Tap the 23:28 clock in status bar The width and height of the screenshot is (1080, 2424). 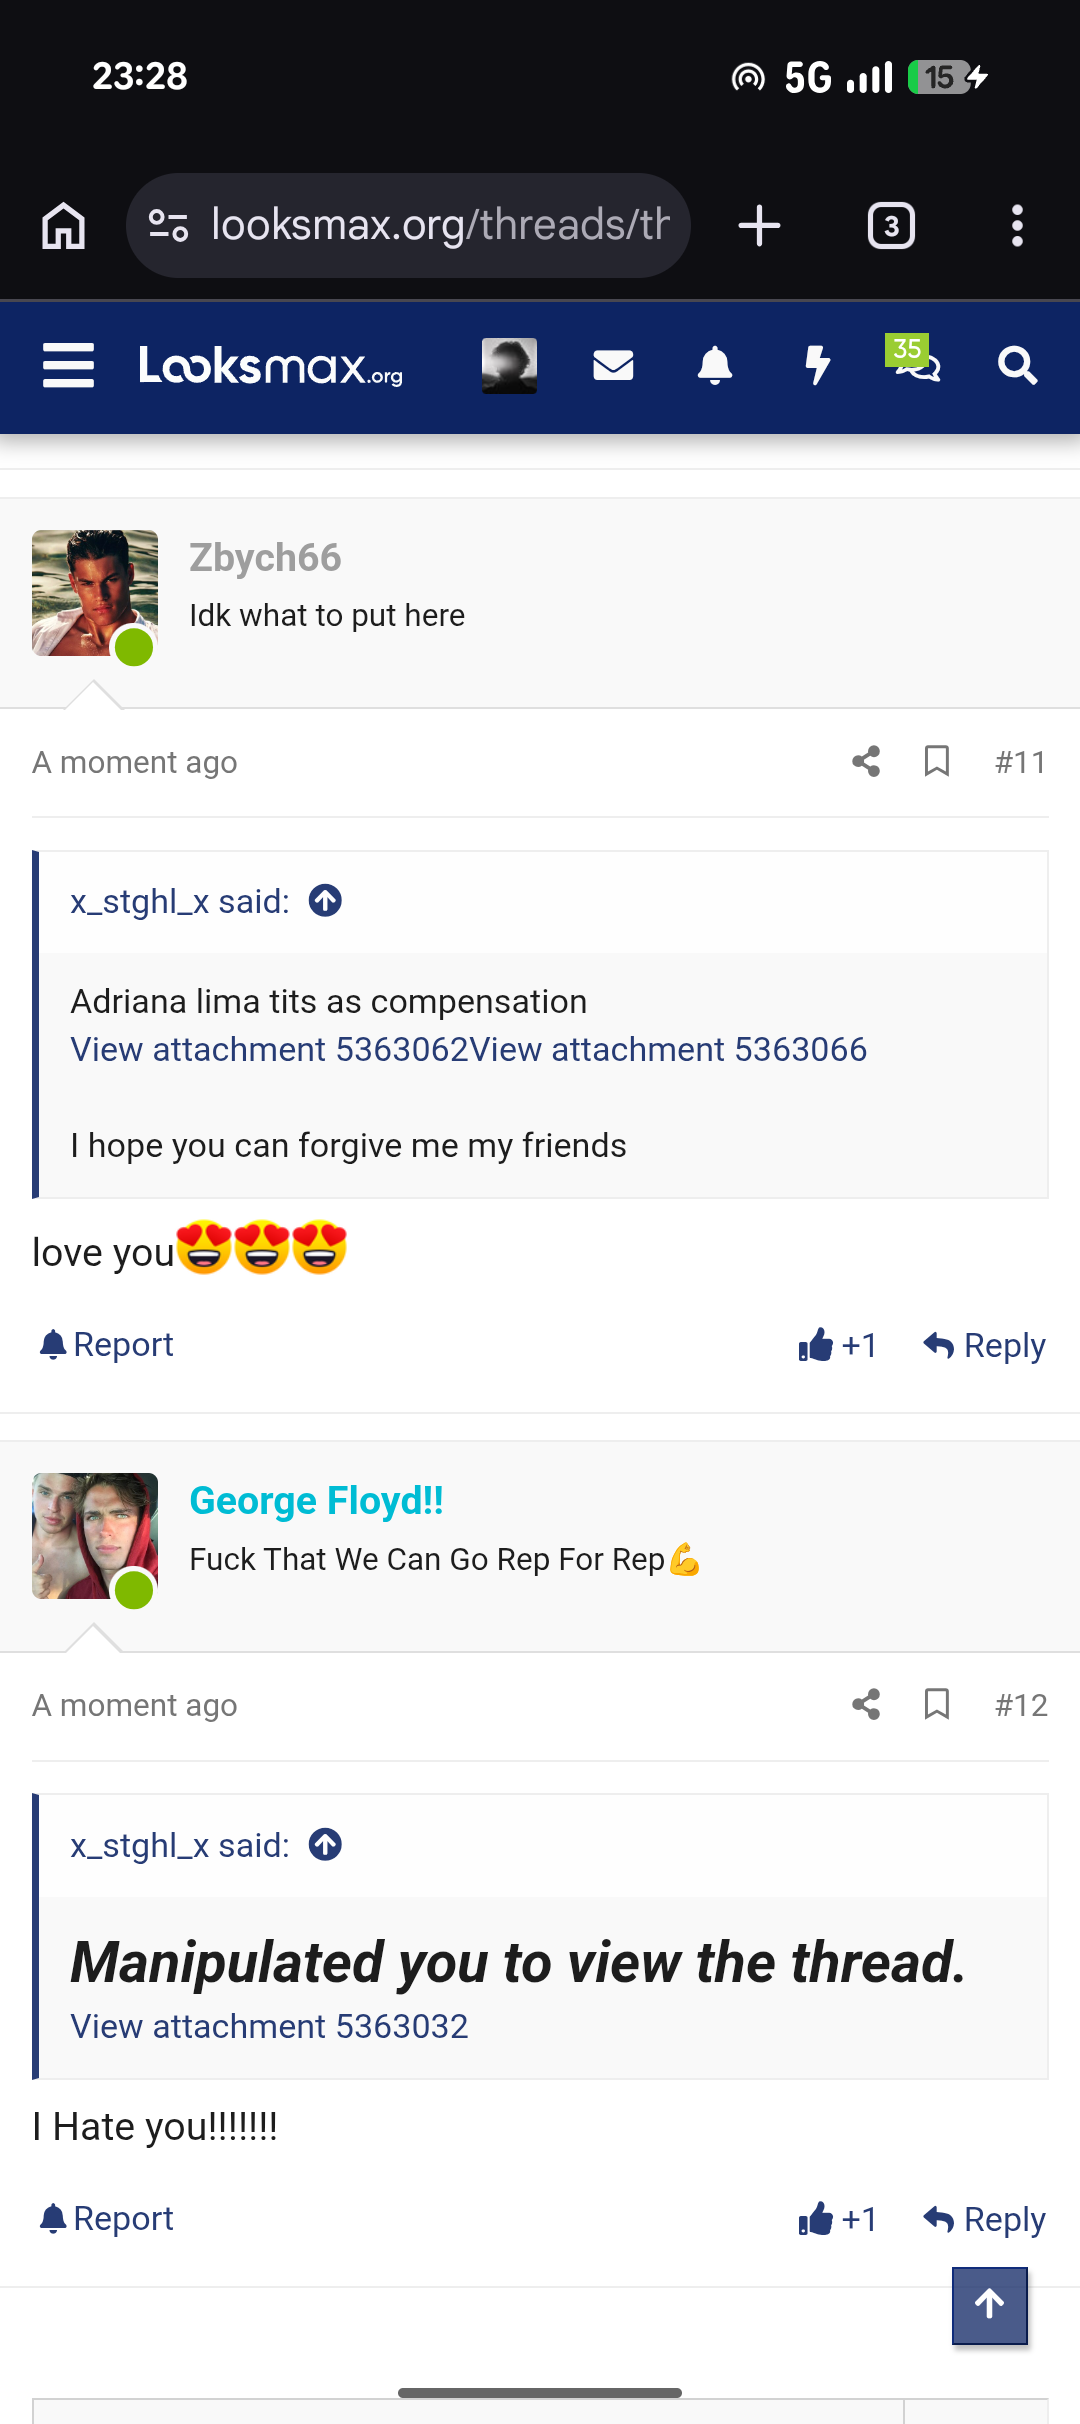[140, 76]
